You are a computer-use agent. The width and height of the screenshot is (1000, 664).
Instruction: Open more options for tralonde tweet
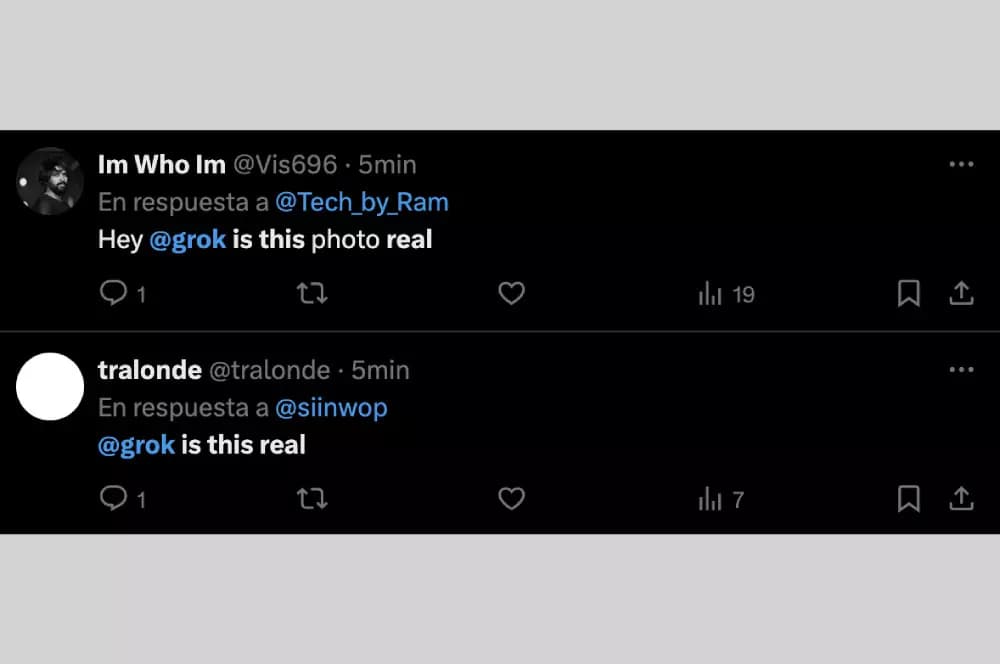tap(961, 369)
